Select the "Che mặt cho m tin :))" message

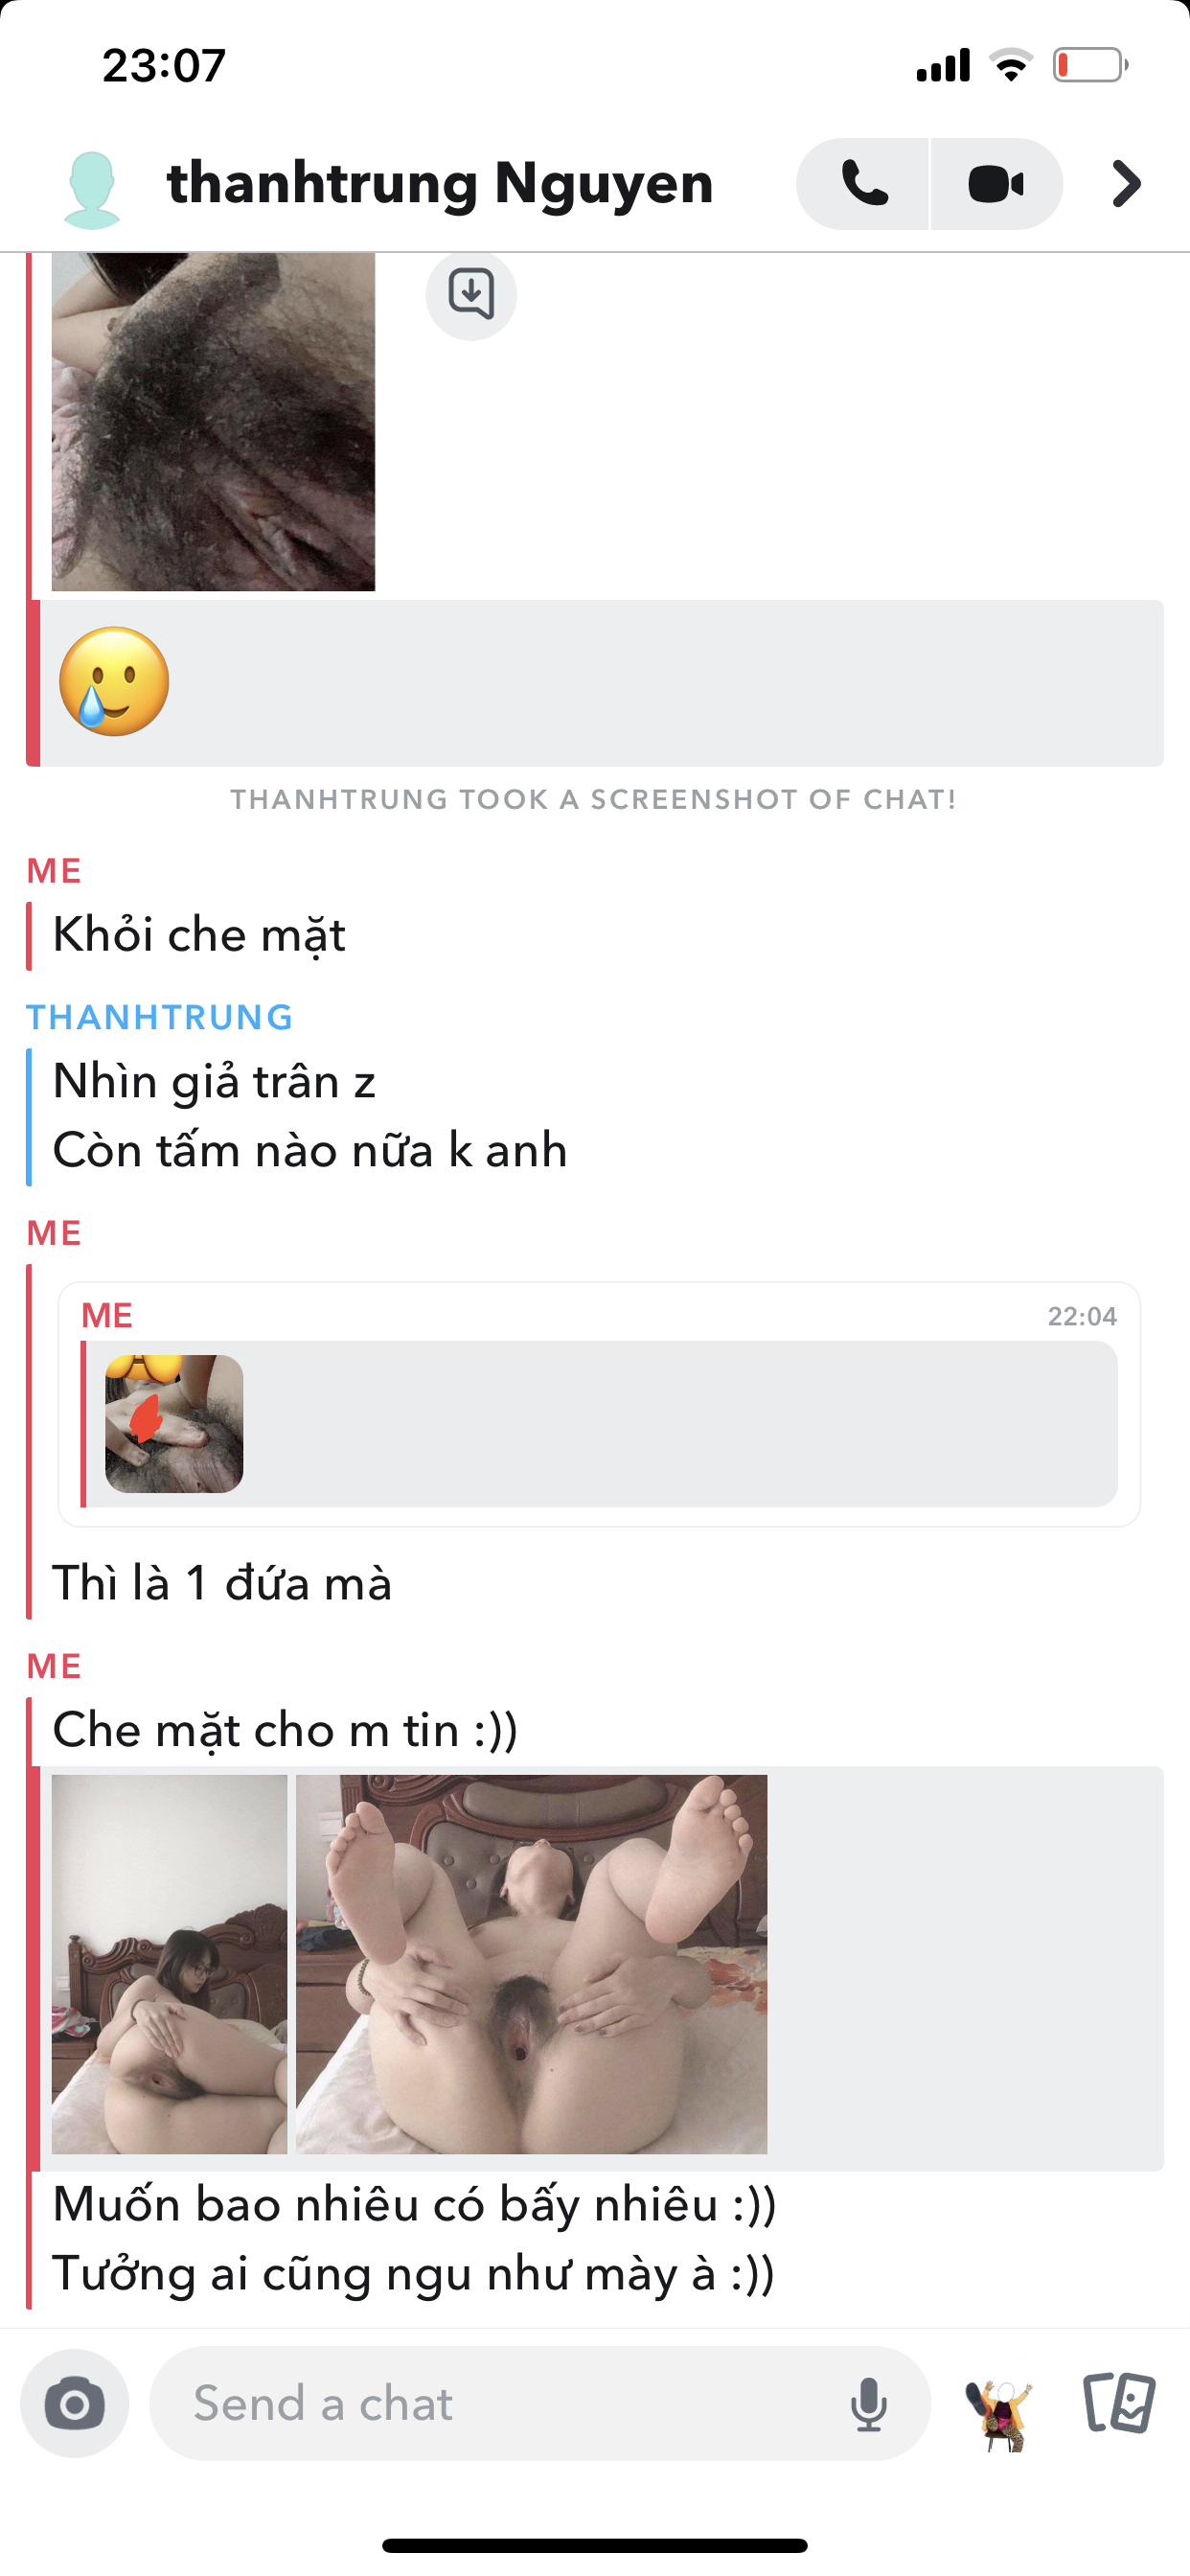coord(285,1730)
